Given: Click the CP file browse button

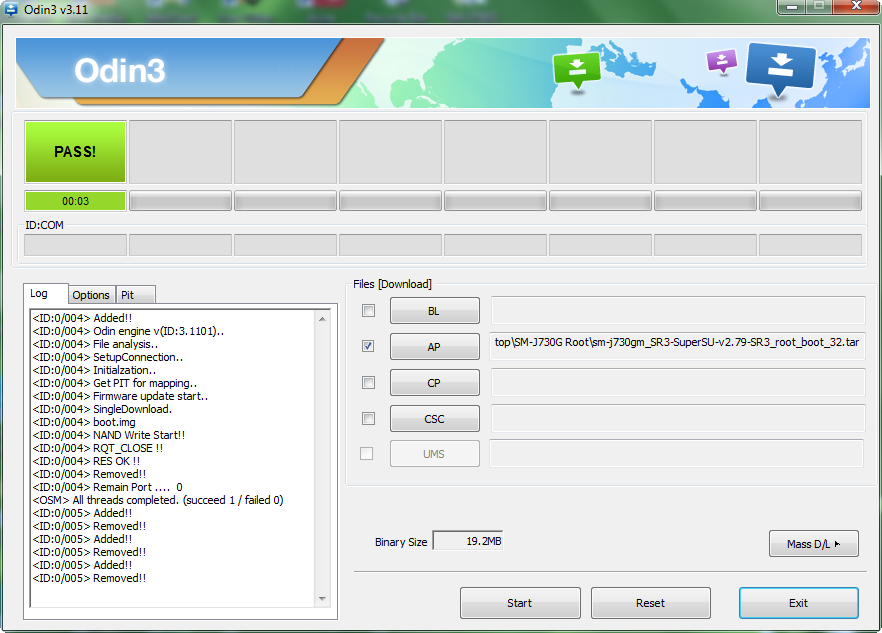Looking at the screenshot, I should (435, 383).
